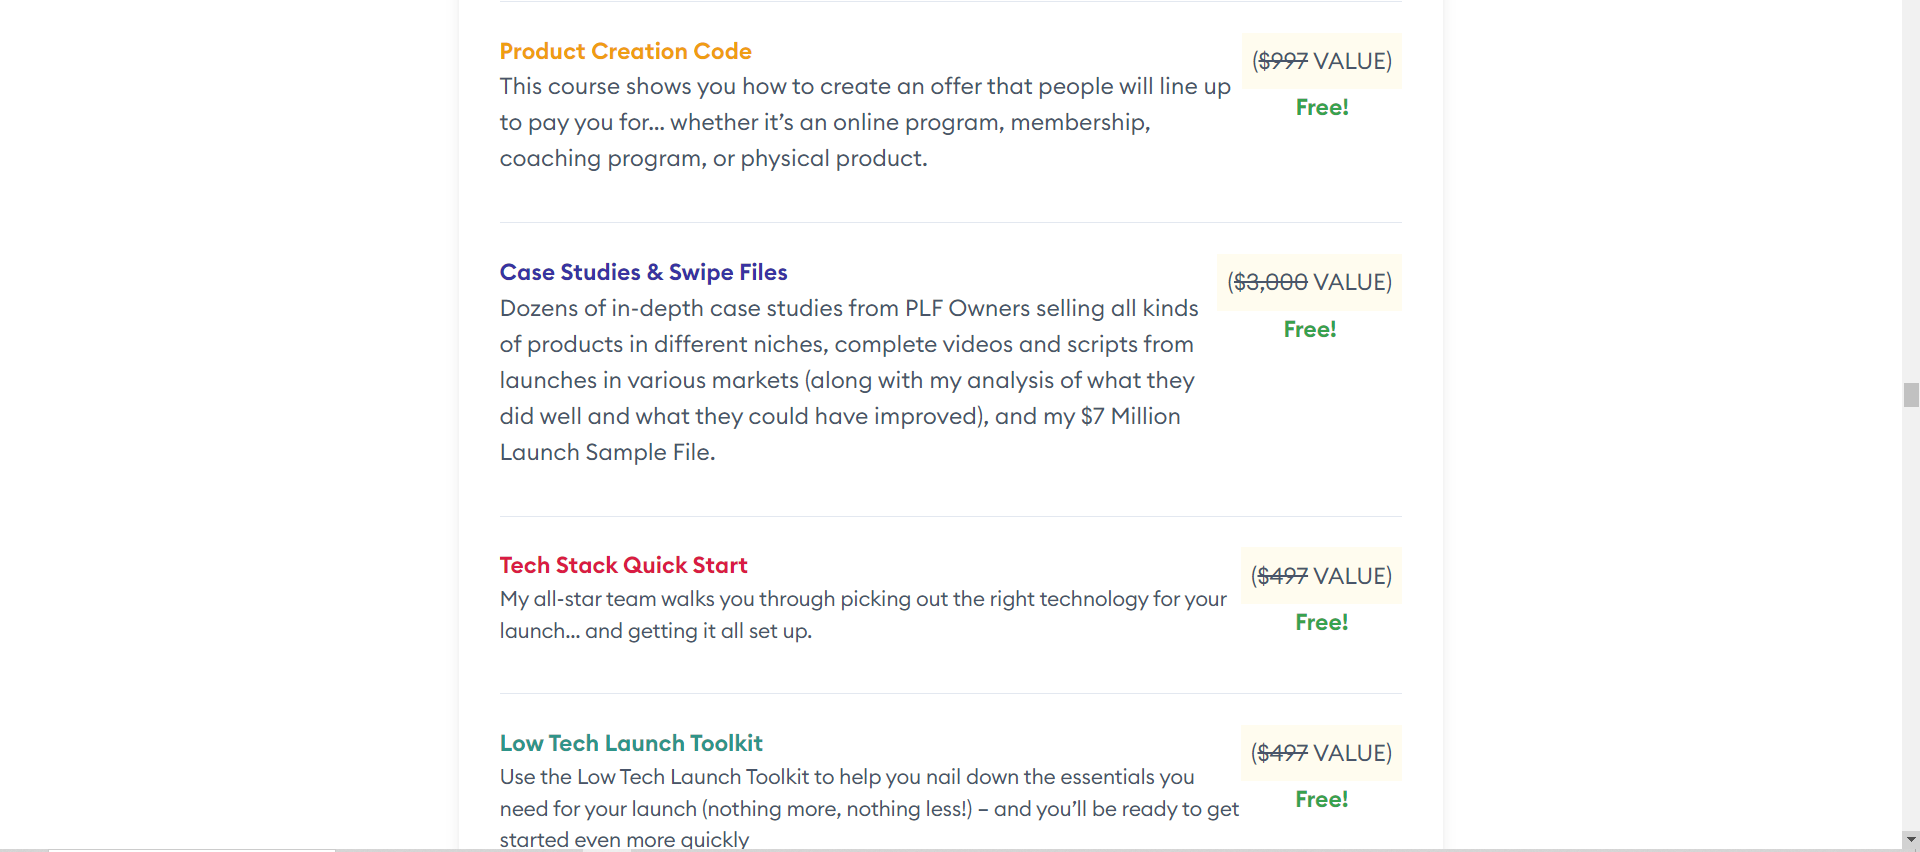Click Free! under the $3,000 value badge
Image resolution: width=1920 pixels, height=852 pixels.
click(x=1310, y=329)
